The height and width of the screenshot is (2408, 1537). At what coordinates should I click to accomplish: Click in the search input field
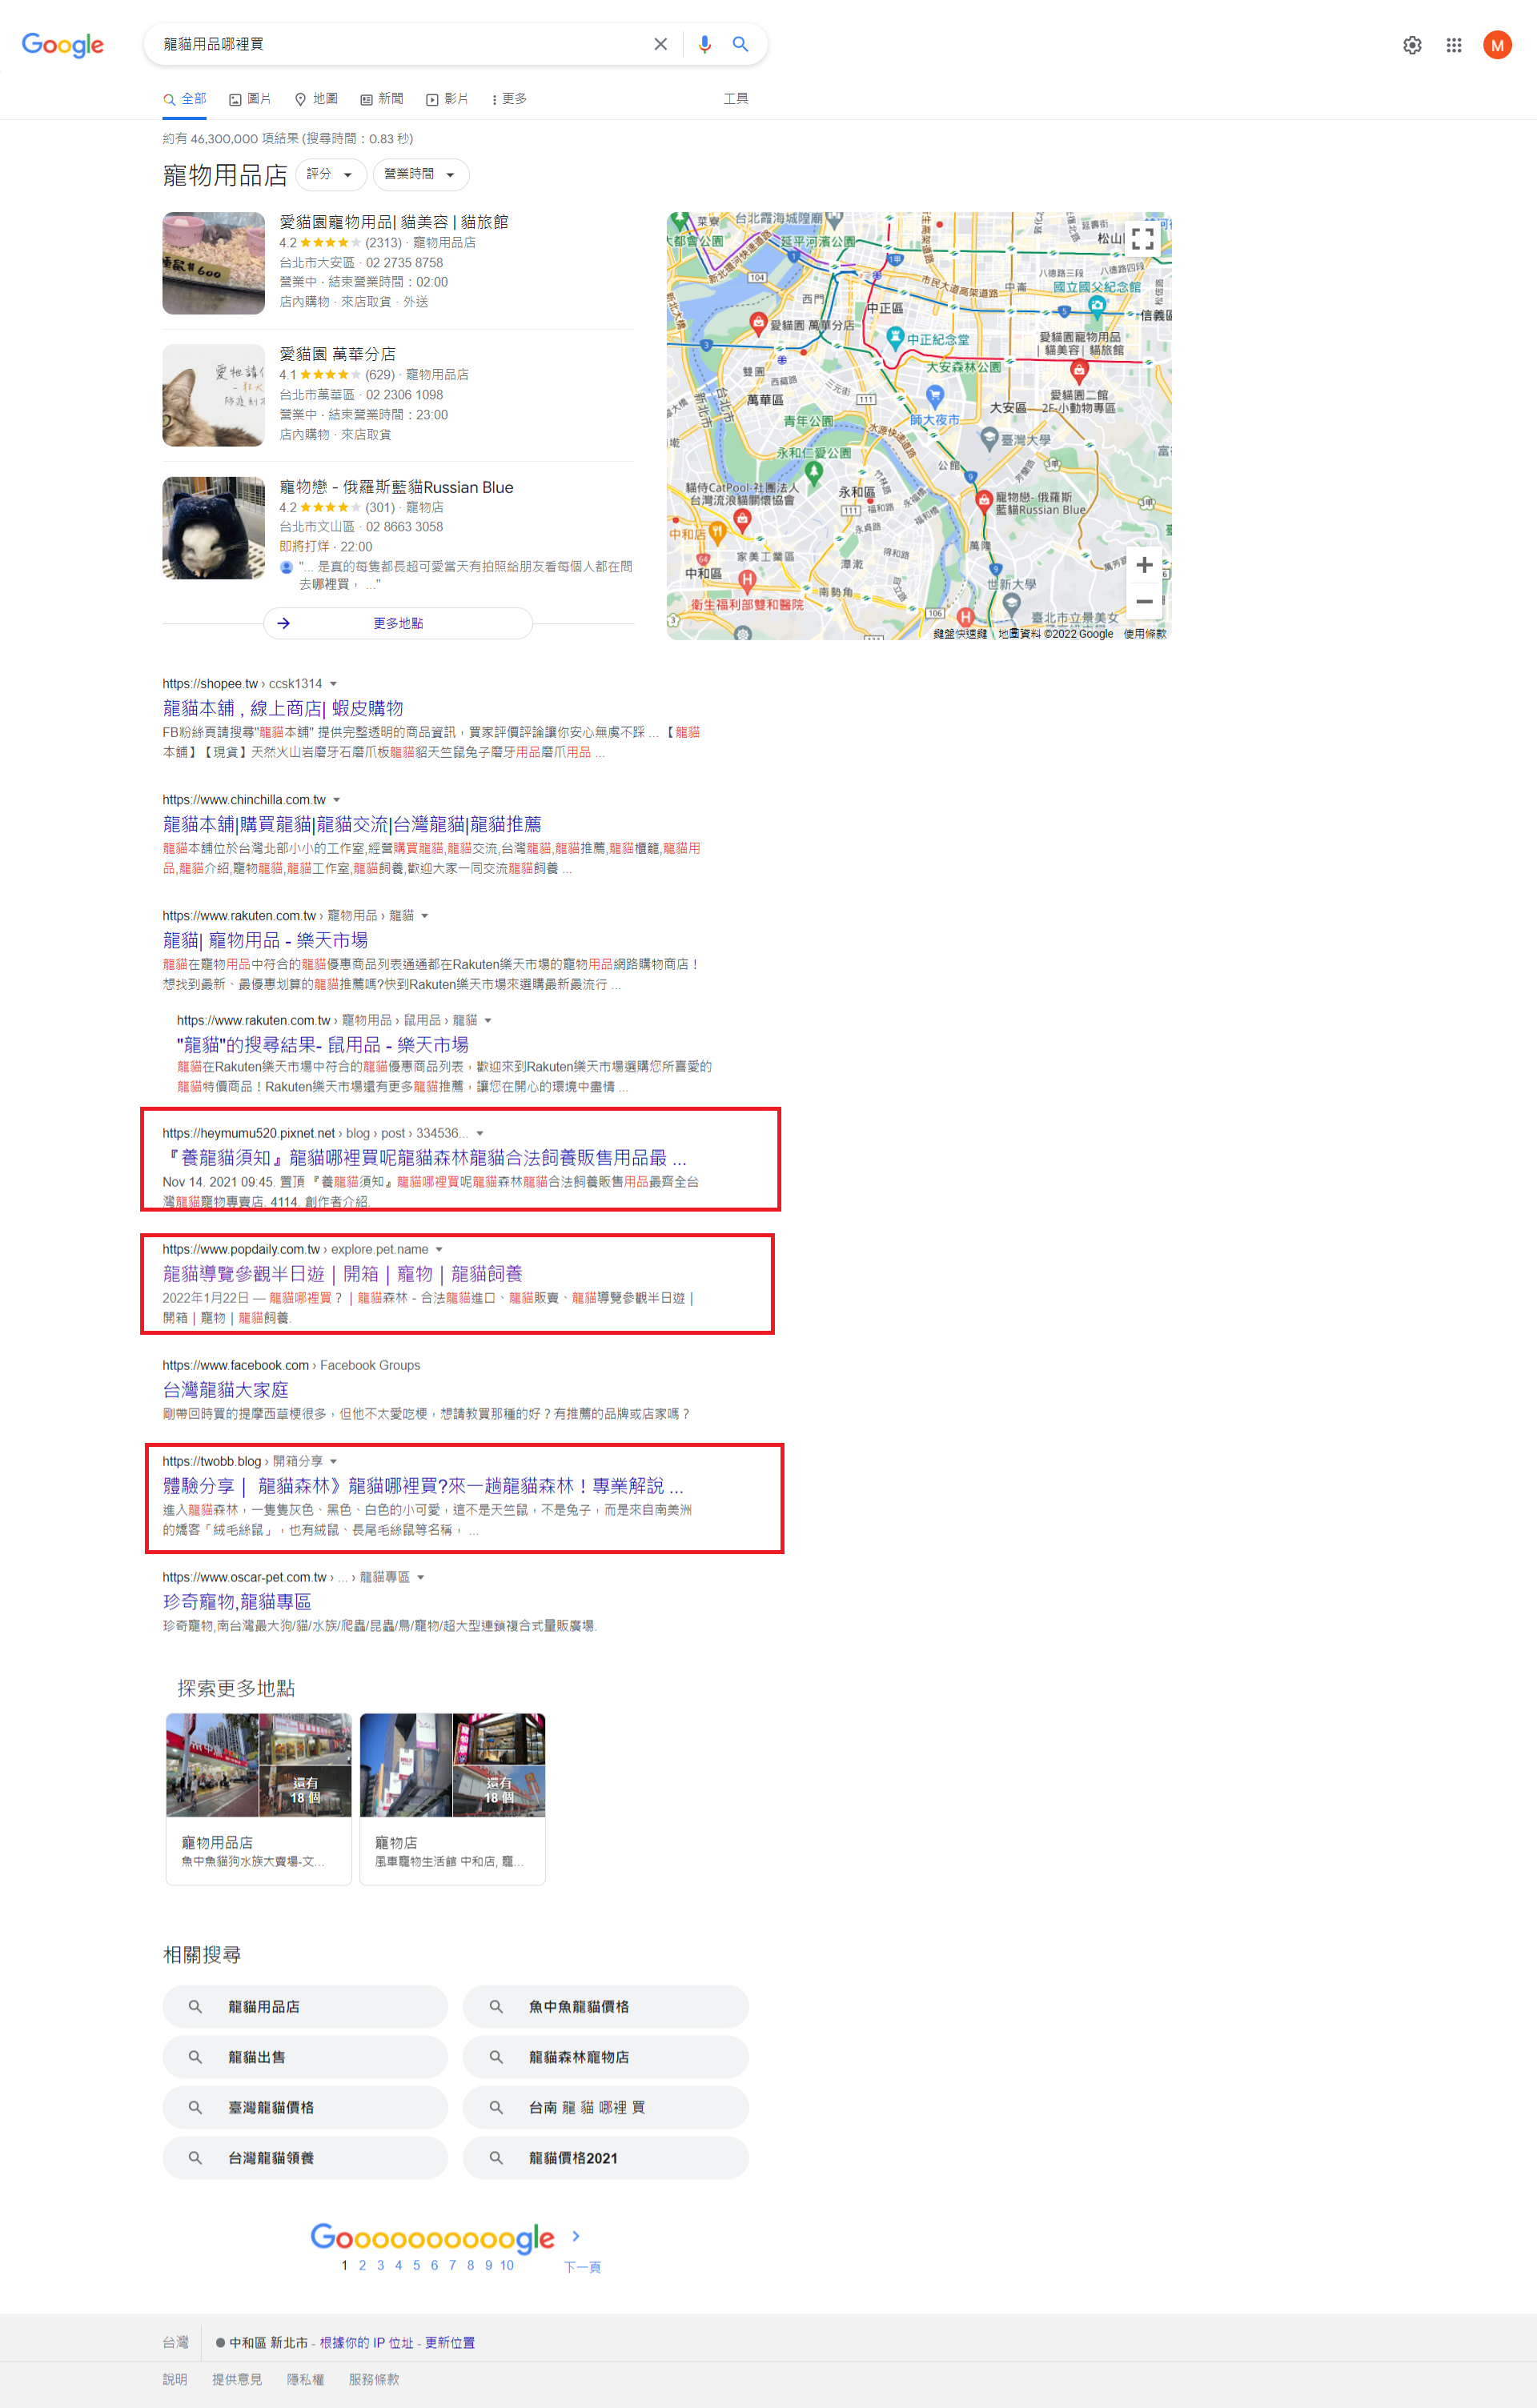pyautogui.click(x=400, y=44)
